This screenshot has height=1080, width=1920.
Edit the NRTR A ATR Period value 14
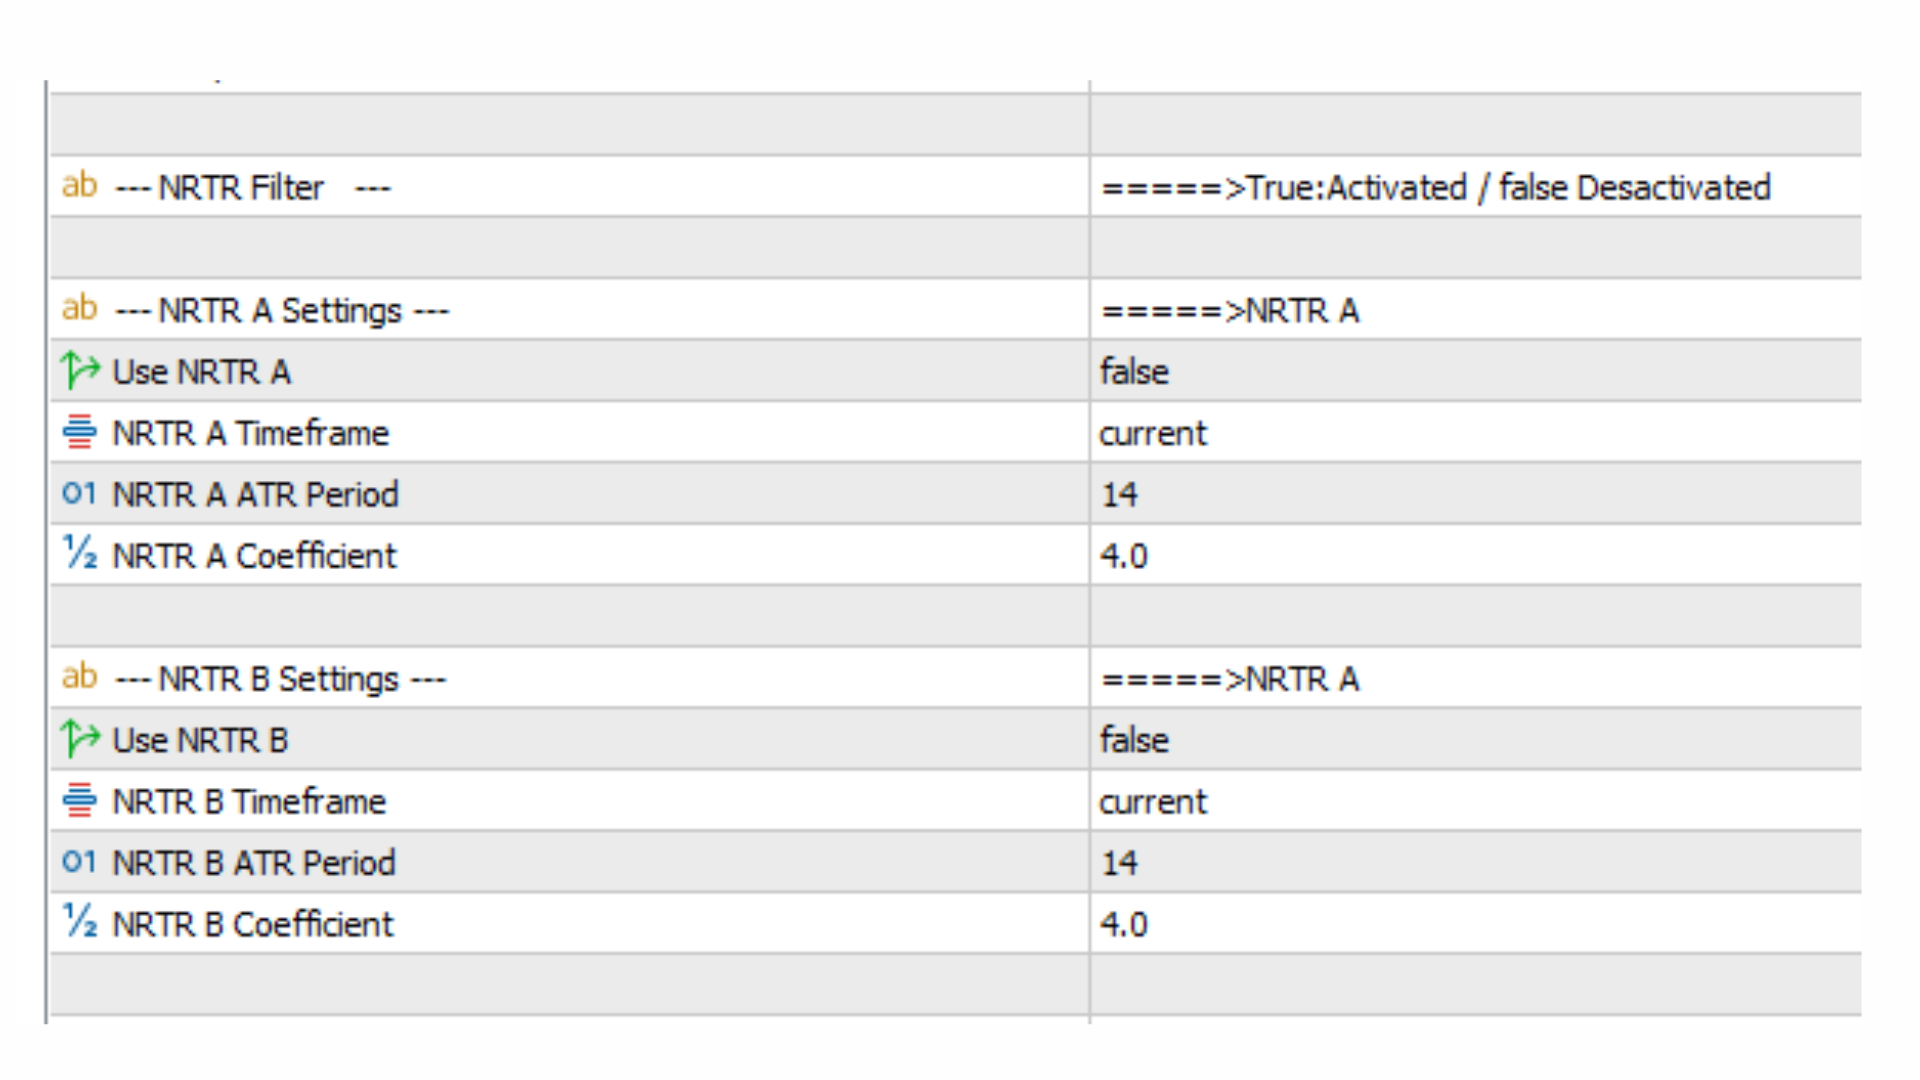(1120, 493)
